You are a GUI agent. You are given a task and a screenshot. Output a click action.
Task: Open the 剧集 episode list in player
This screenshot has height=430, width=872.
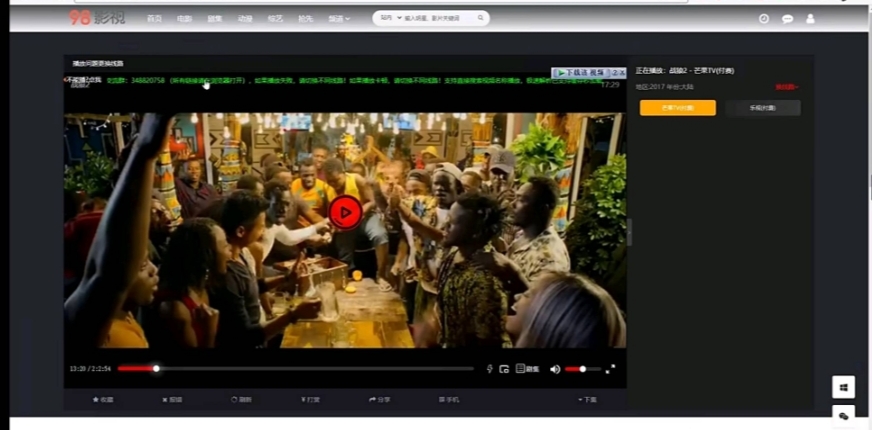click(527, 369)
